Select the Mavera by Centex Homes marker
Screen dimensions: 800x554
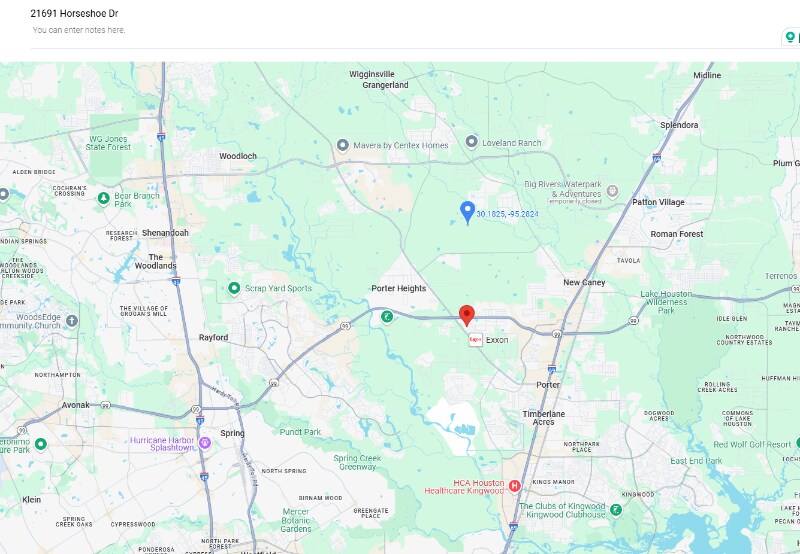click(x=343, y=145)
